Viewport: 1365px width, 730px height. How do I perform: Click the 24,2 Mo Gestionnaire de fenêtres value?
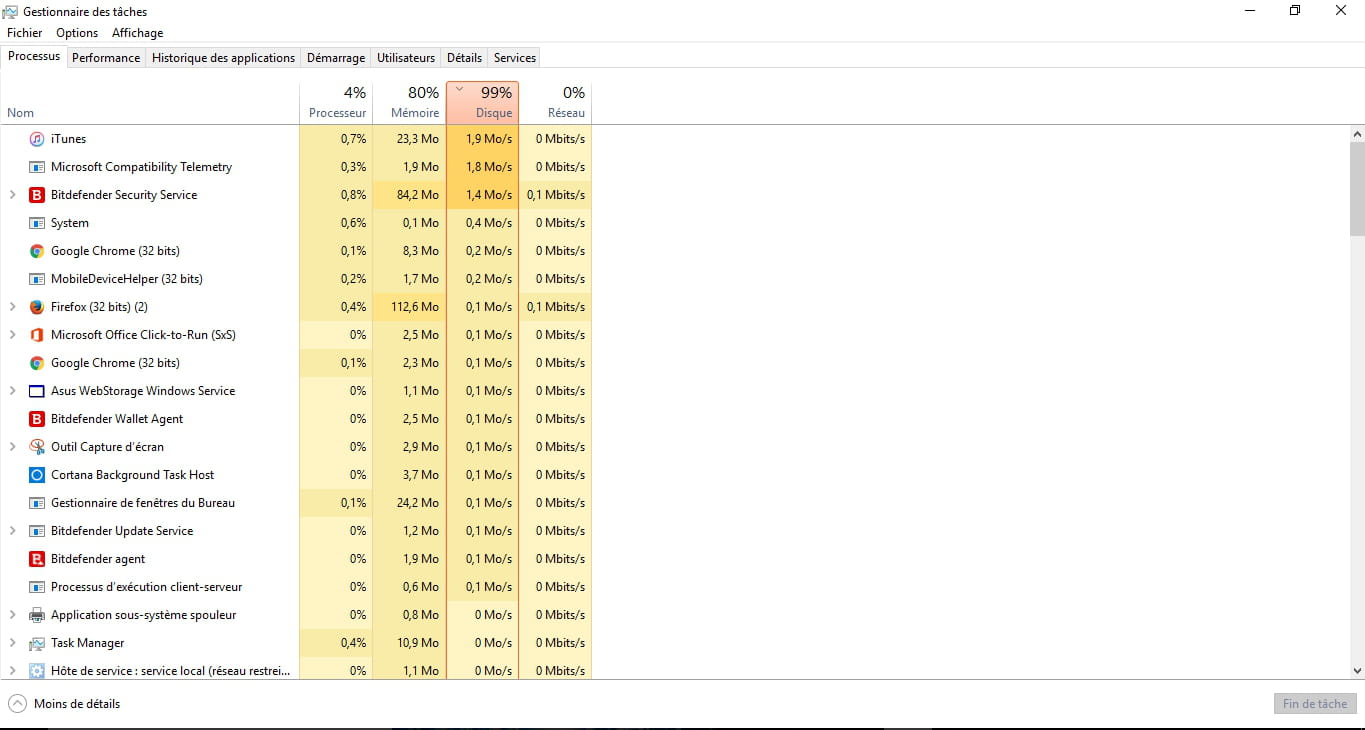(418, 503)
